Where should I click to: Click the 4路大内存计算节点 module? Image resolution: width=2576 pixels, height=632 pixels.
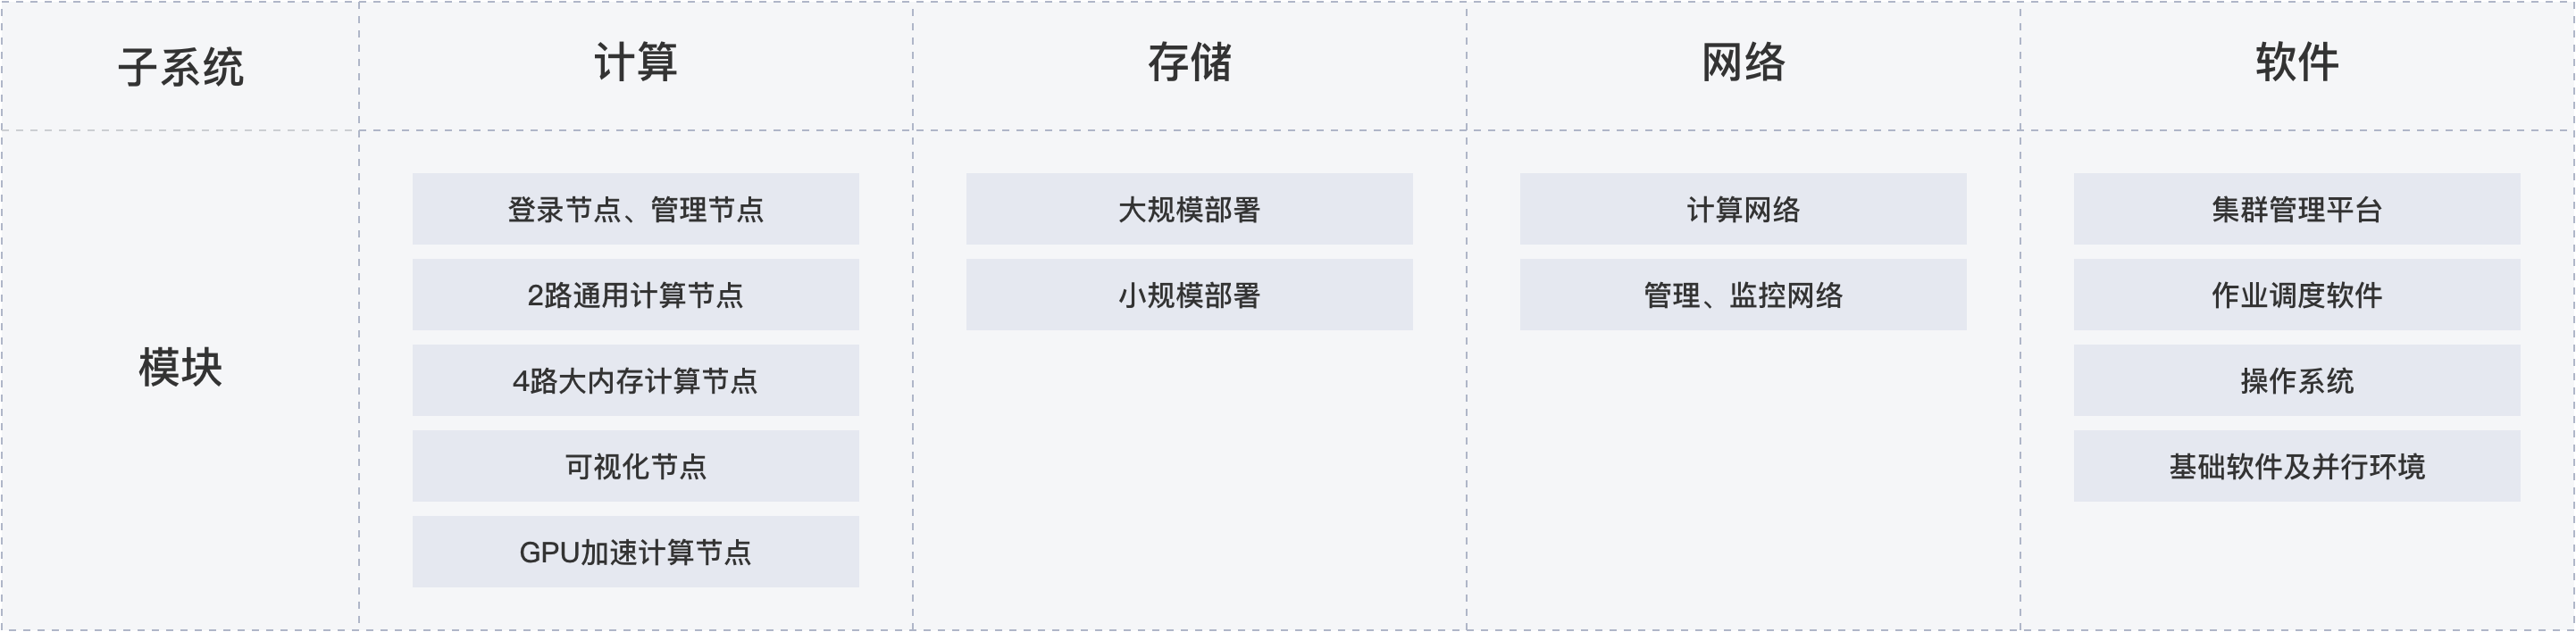pos(635,380)
